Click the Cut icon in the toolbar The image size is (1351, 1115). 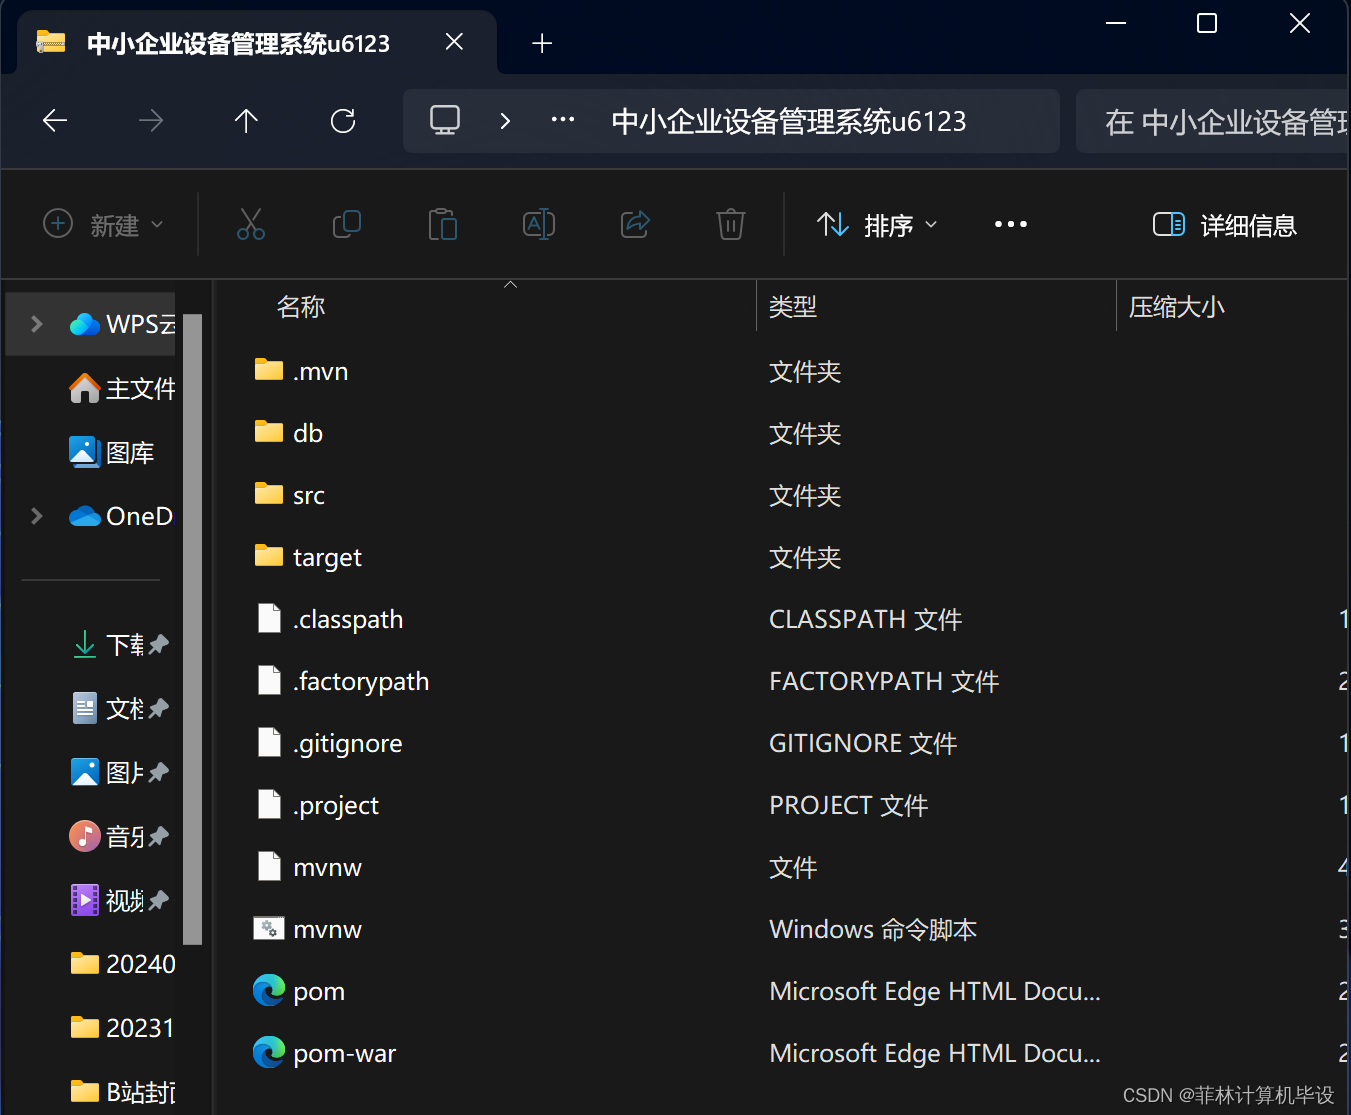pyautogui.click(x=251, y=224)
